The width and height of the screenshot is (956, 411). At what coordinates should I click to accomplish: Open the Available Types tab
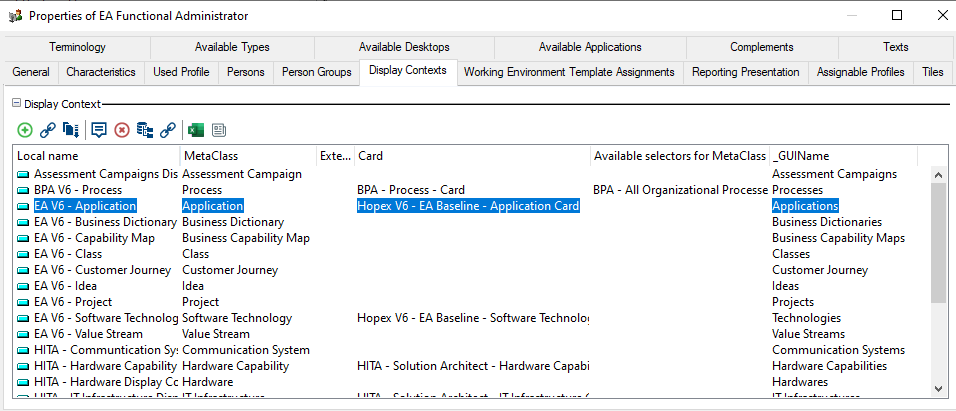pyautogui.click(x=232, y=47)
